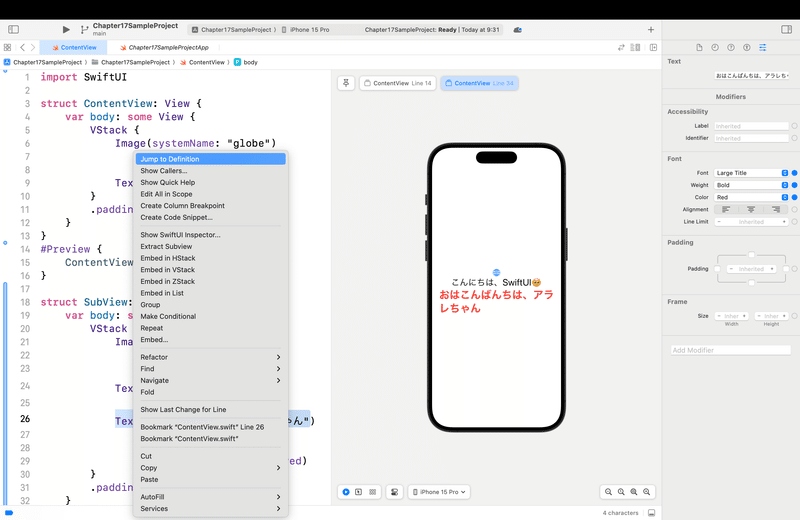Open the body breadcrumb item
The height and width of the screenshot is (520, 800).
[246, 62]
